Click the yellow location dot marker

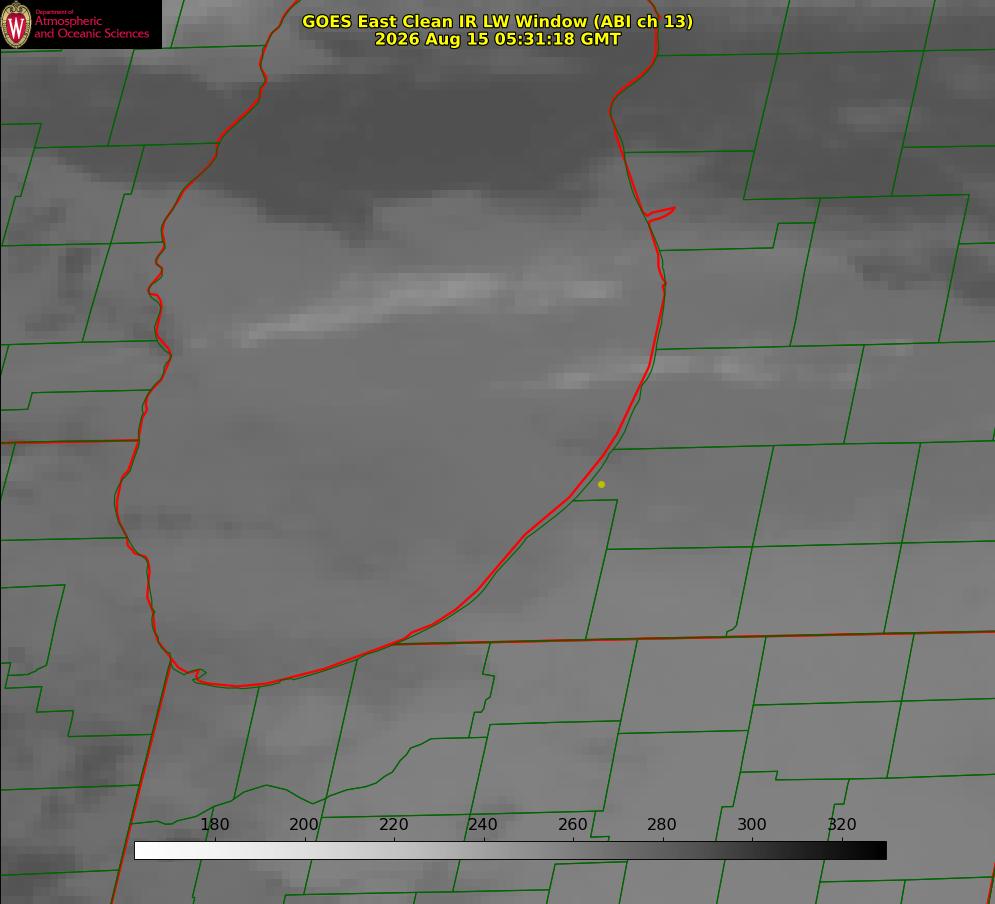coord(602,484)
